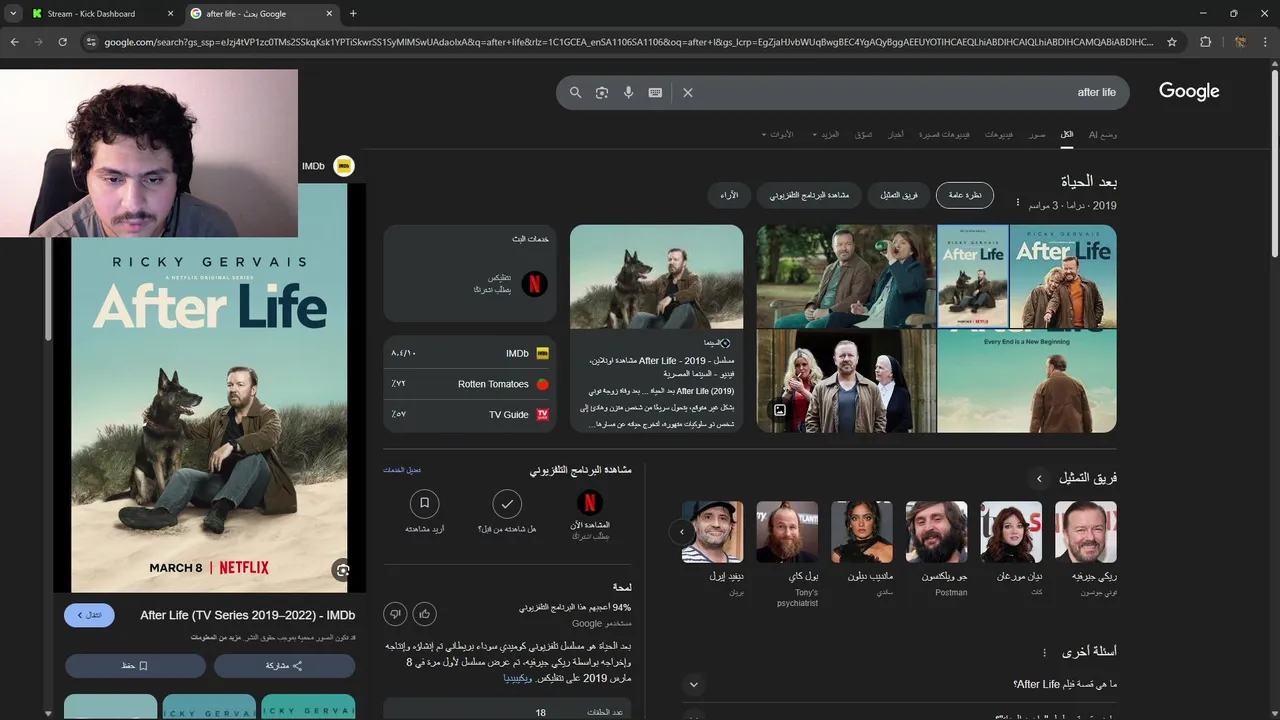Open Ricky Gervais cast thumbnail
Screen dimensions: 1280x720
1086,532
